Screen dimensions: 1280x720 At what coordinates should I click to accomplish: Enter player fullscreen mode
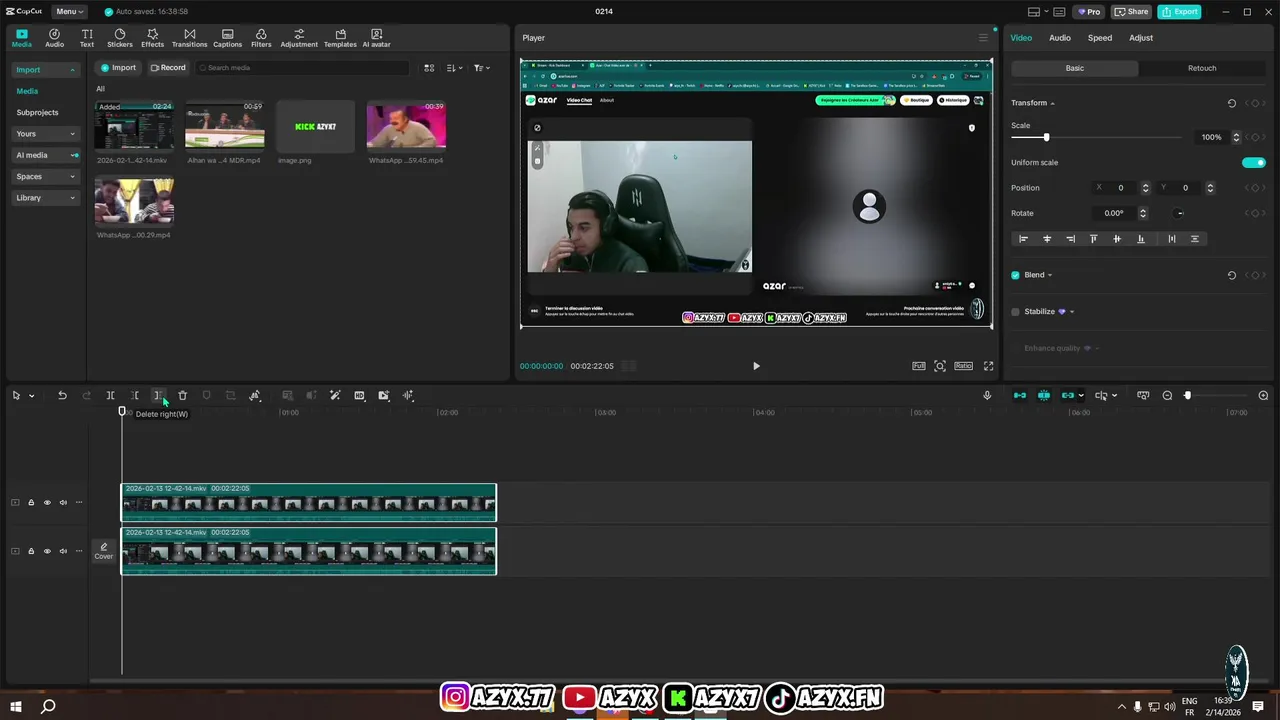[x=988, y=366]
